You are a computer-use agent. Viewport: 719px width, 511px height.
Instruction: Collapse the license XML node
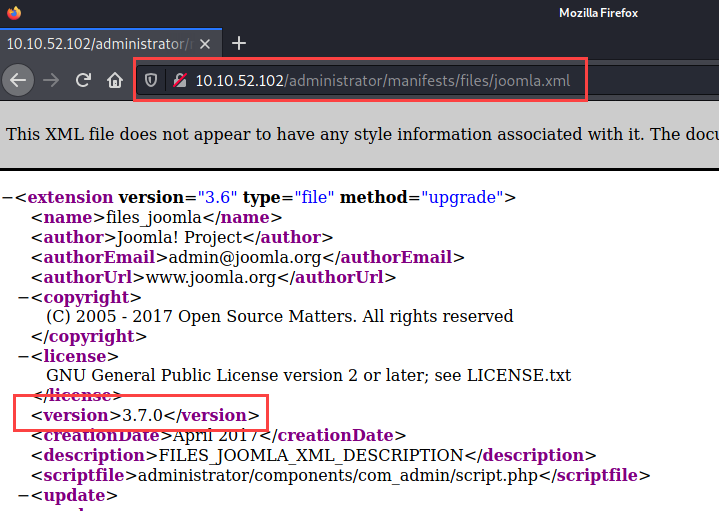23,356
